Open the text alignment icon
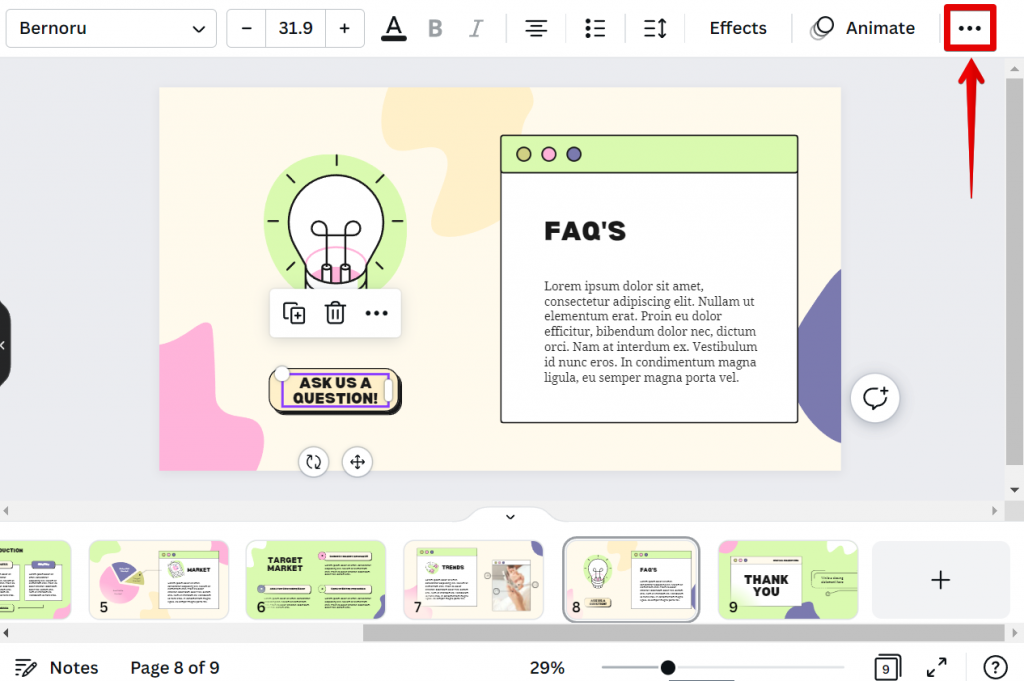This screenshot has height=681, width=1024. coord(536,27)
